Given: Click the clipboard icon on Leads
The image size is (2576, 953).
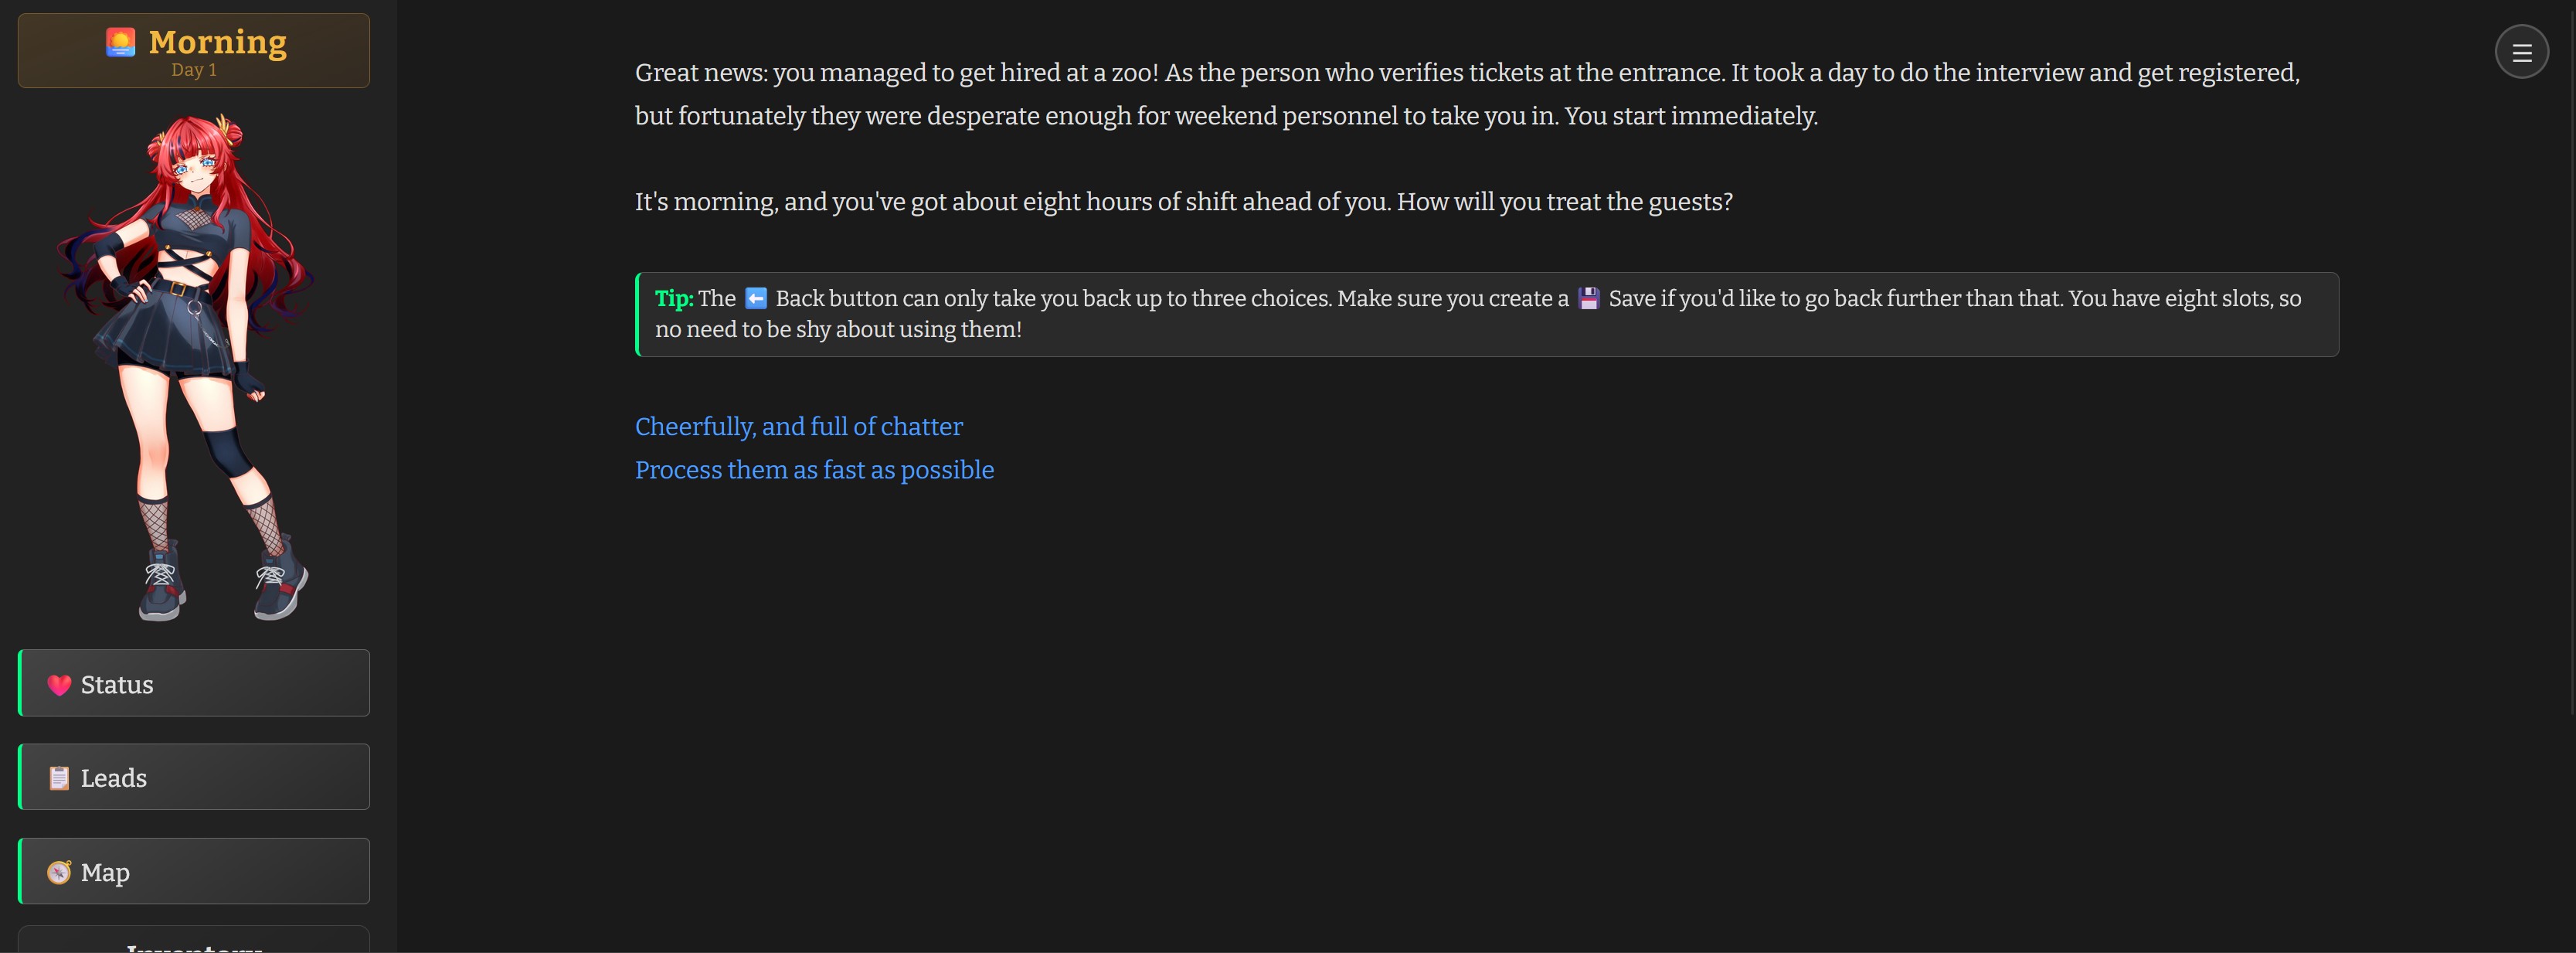Looking at the screenshot, I should pos(59,778).
